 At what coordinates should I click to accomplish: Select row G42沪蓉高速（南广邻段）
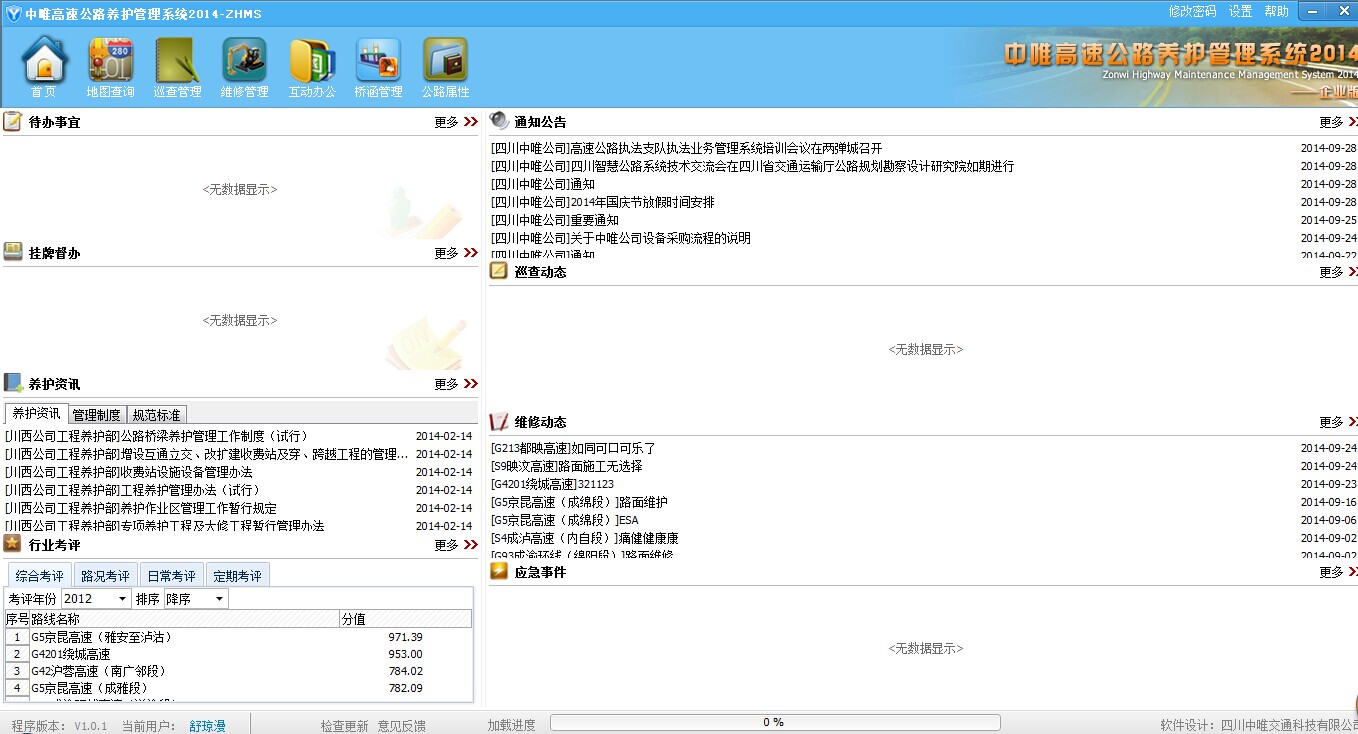coord(238,671)
